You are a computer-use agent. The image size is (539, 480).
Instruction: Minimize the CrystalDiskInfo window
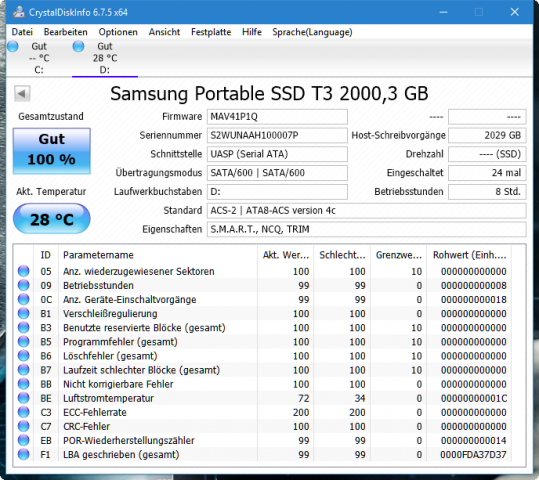(x=443, y=12)
